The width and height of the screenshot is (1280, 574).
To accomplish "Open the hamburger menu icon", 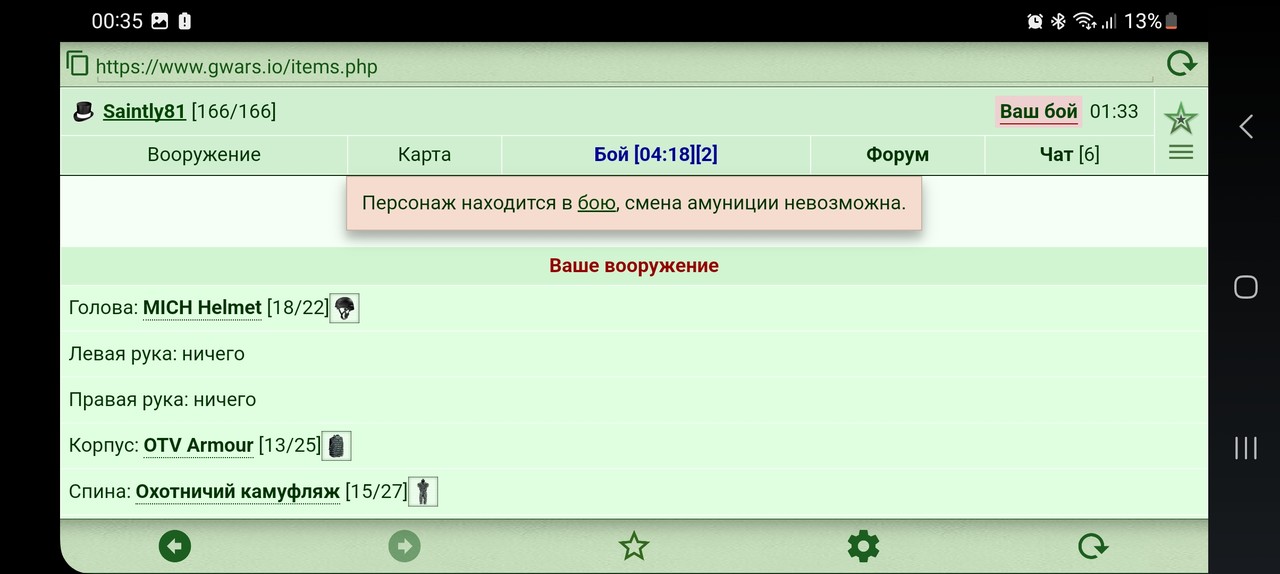I will click(1181, 152).
